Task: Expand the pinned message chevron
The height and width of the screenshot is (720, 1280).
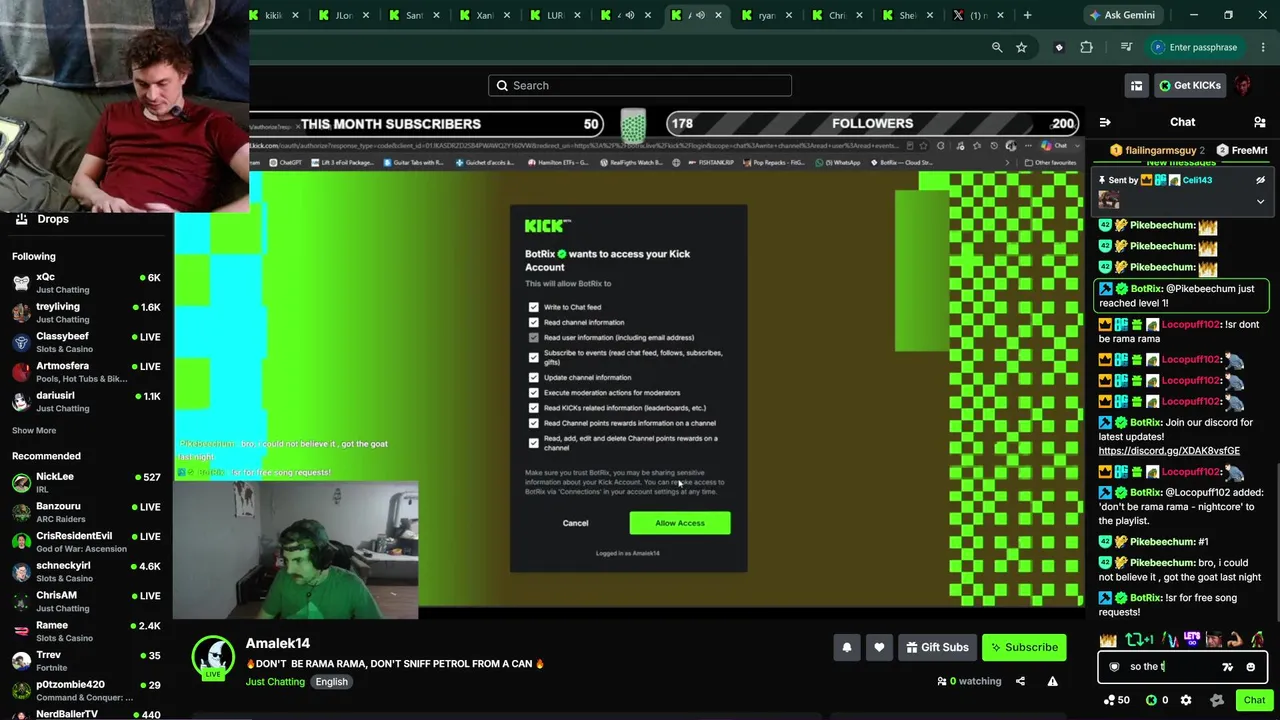Action: pyautogui.click(x=1260, y=201)
